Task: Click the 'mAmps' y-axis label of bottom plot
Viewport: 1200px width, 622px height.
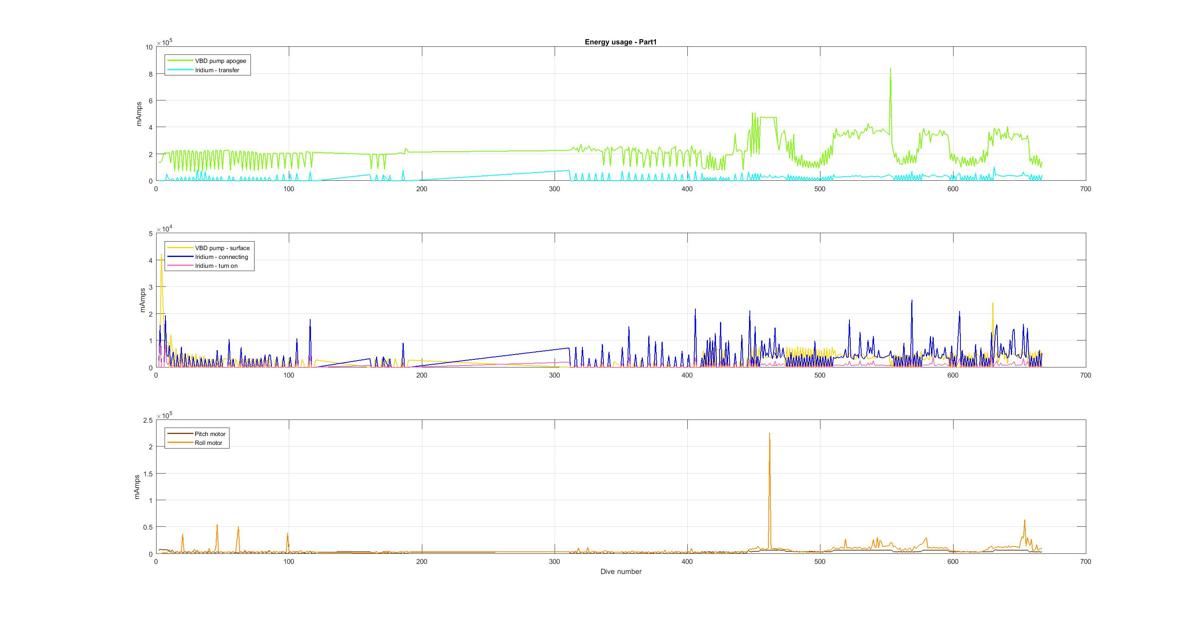Action: [x=139, y=487]
